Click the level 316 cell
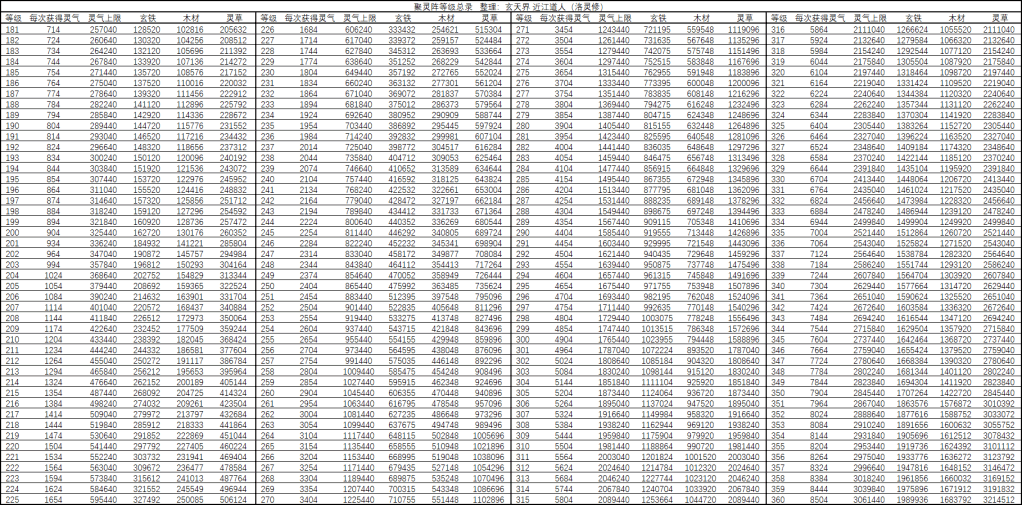 pos(779,31)
